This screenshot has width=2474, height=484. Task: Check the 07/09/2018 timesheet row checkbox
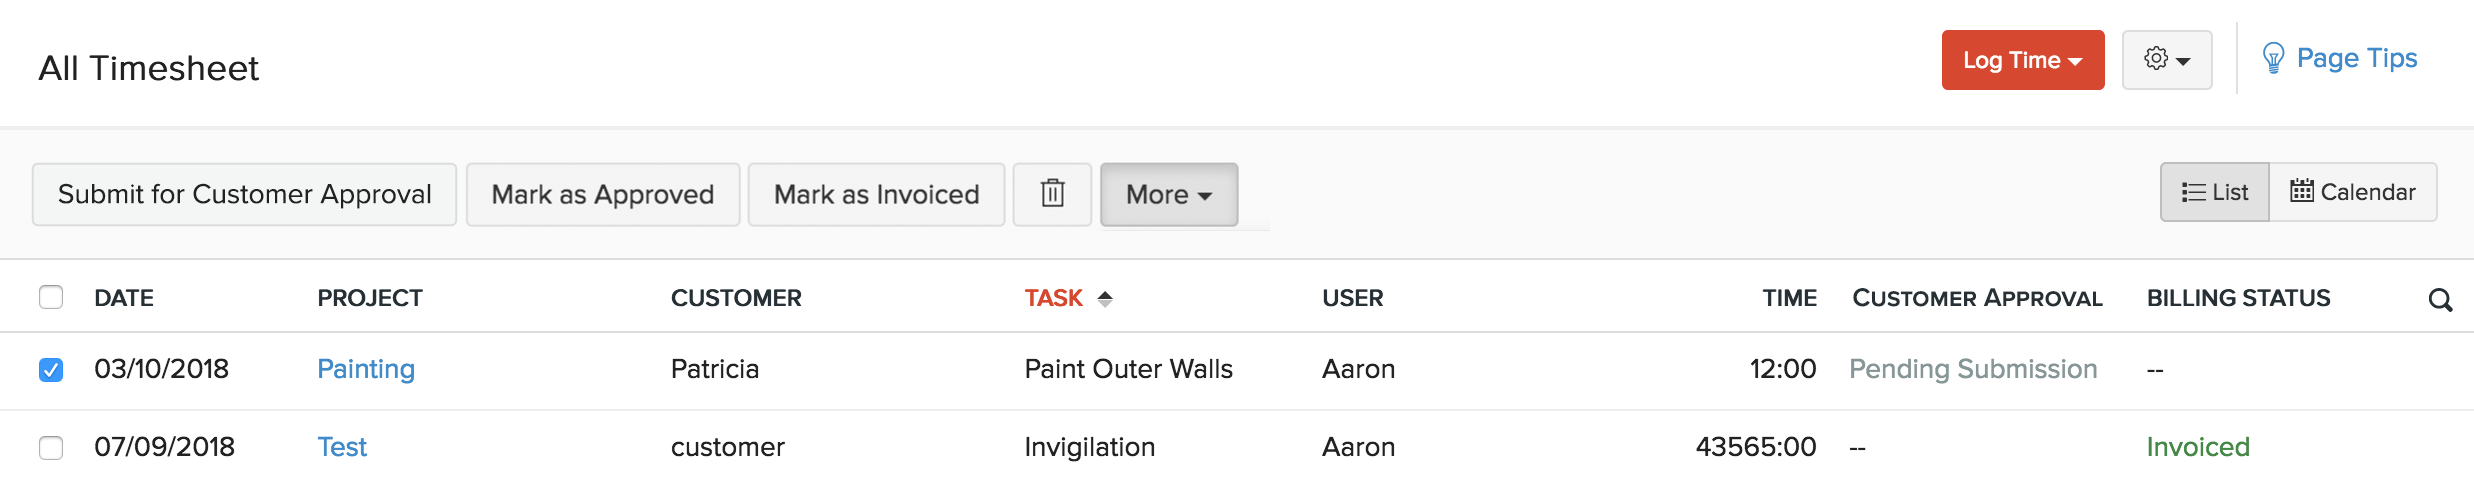51,447
